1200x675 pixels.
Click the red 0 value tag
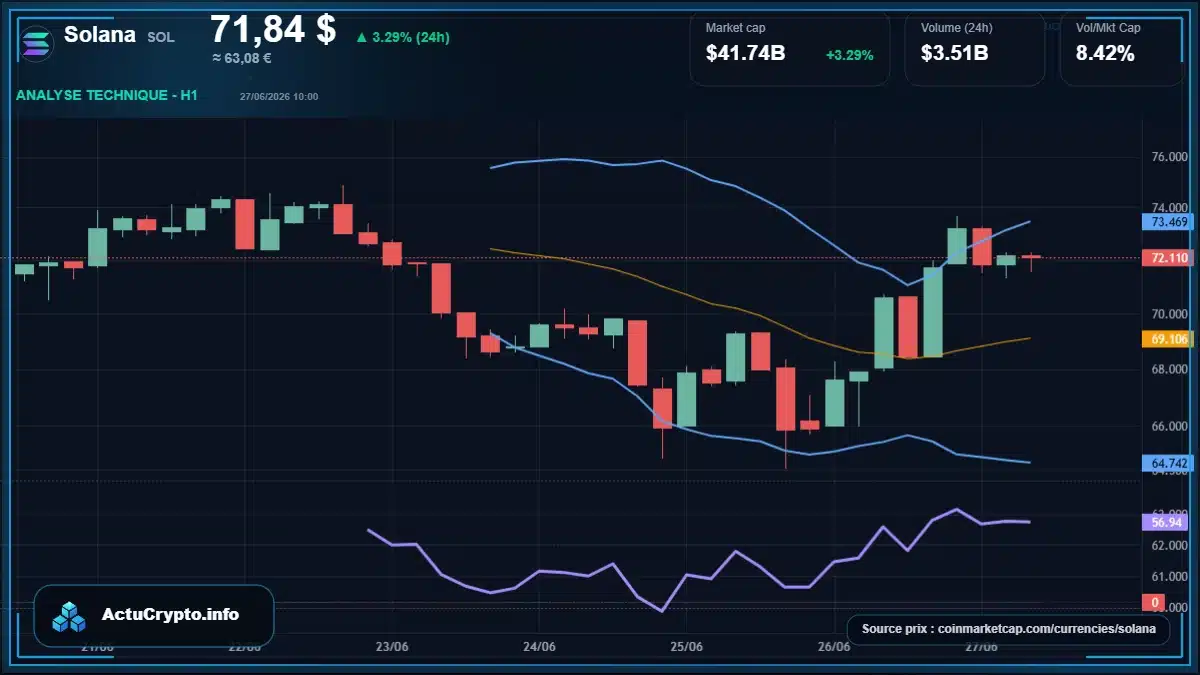(1154, 603)
